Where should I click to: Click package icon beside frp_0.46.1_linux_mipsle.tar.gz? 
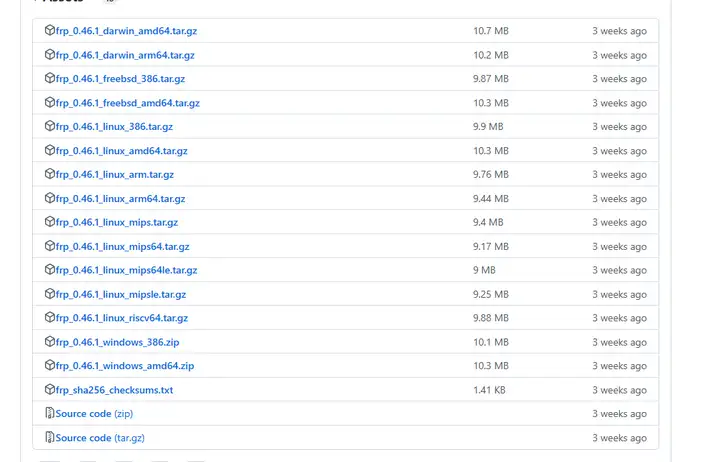(x=50, y=294)
